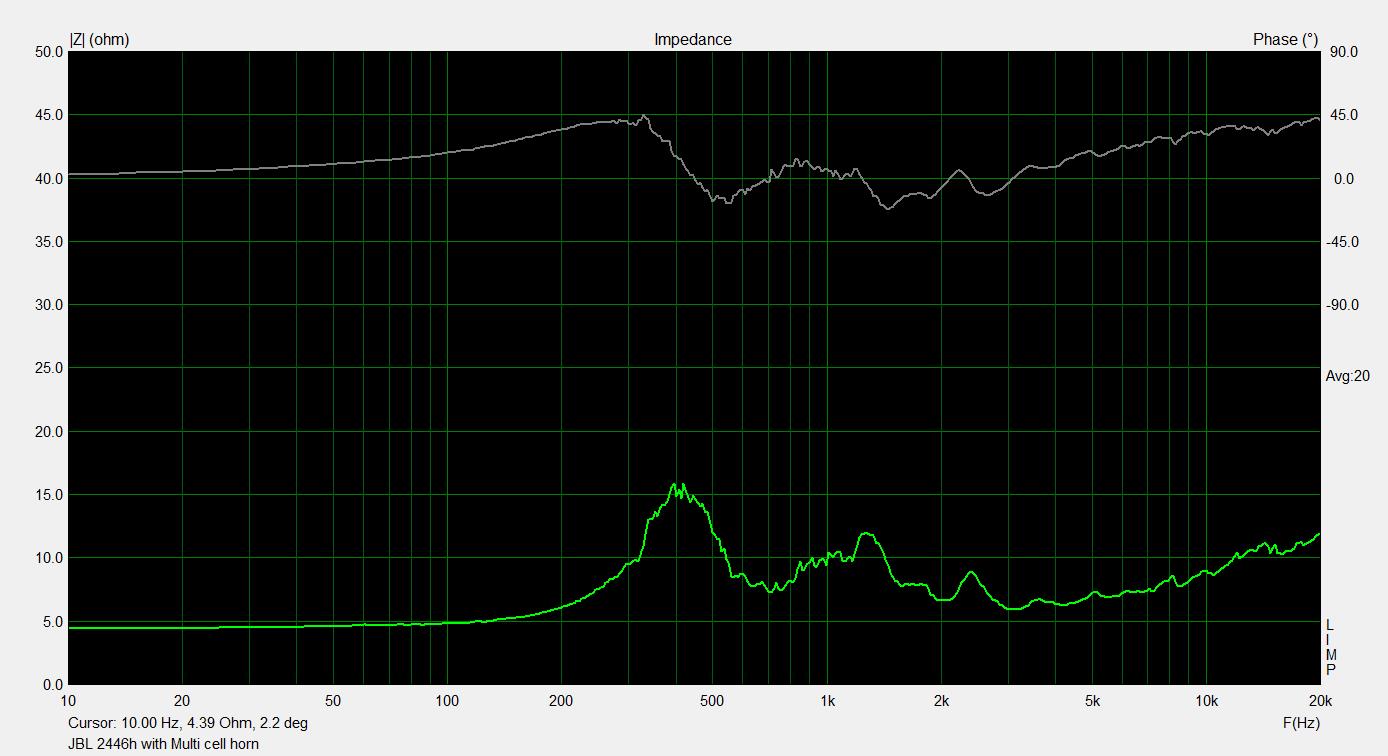Click the 1k frequency axis tick label
This screenshot has height=756, width=1388.
coord(827,701)
